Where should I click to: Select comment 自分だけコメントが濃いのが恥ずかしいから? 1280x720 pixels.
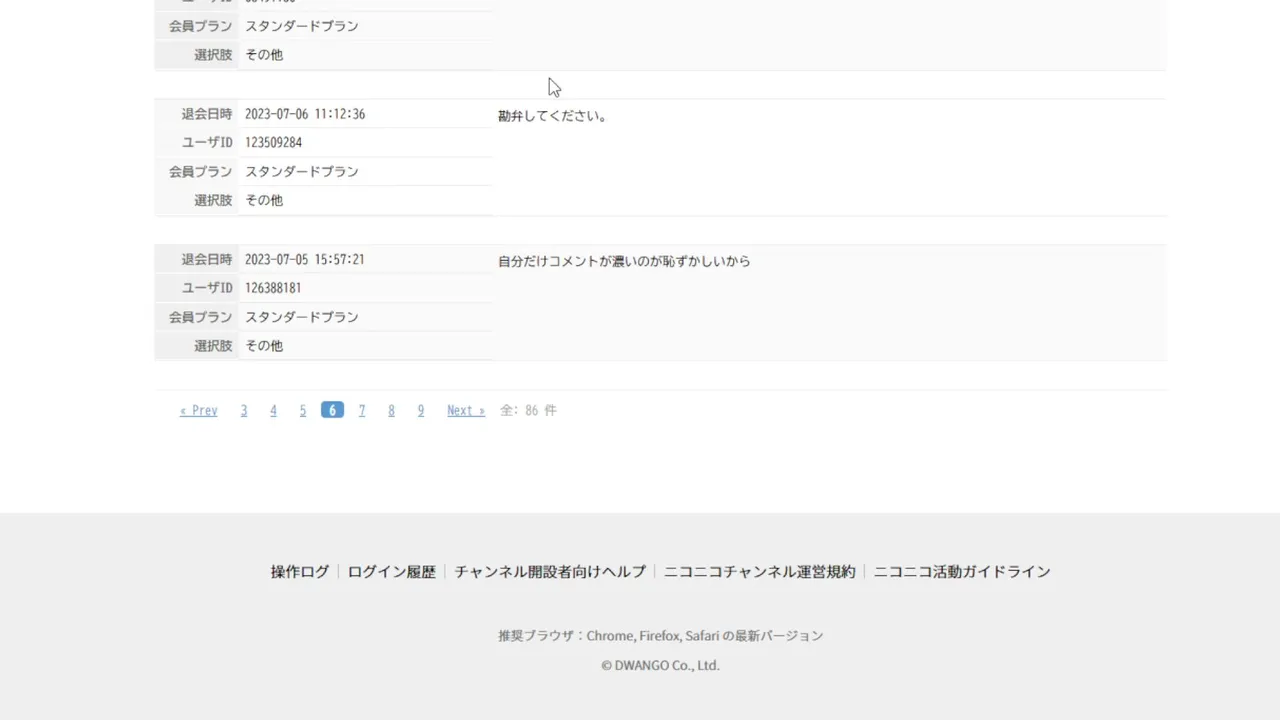[624, 261]
